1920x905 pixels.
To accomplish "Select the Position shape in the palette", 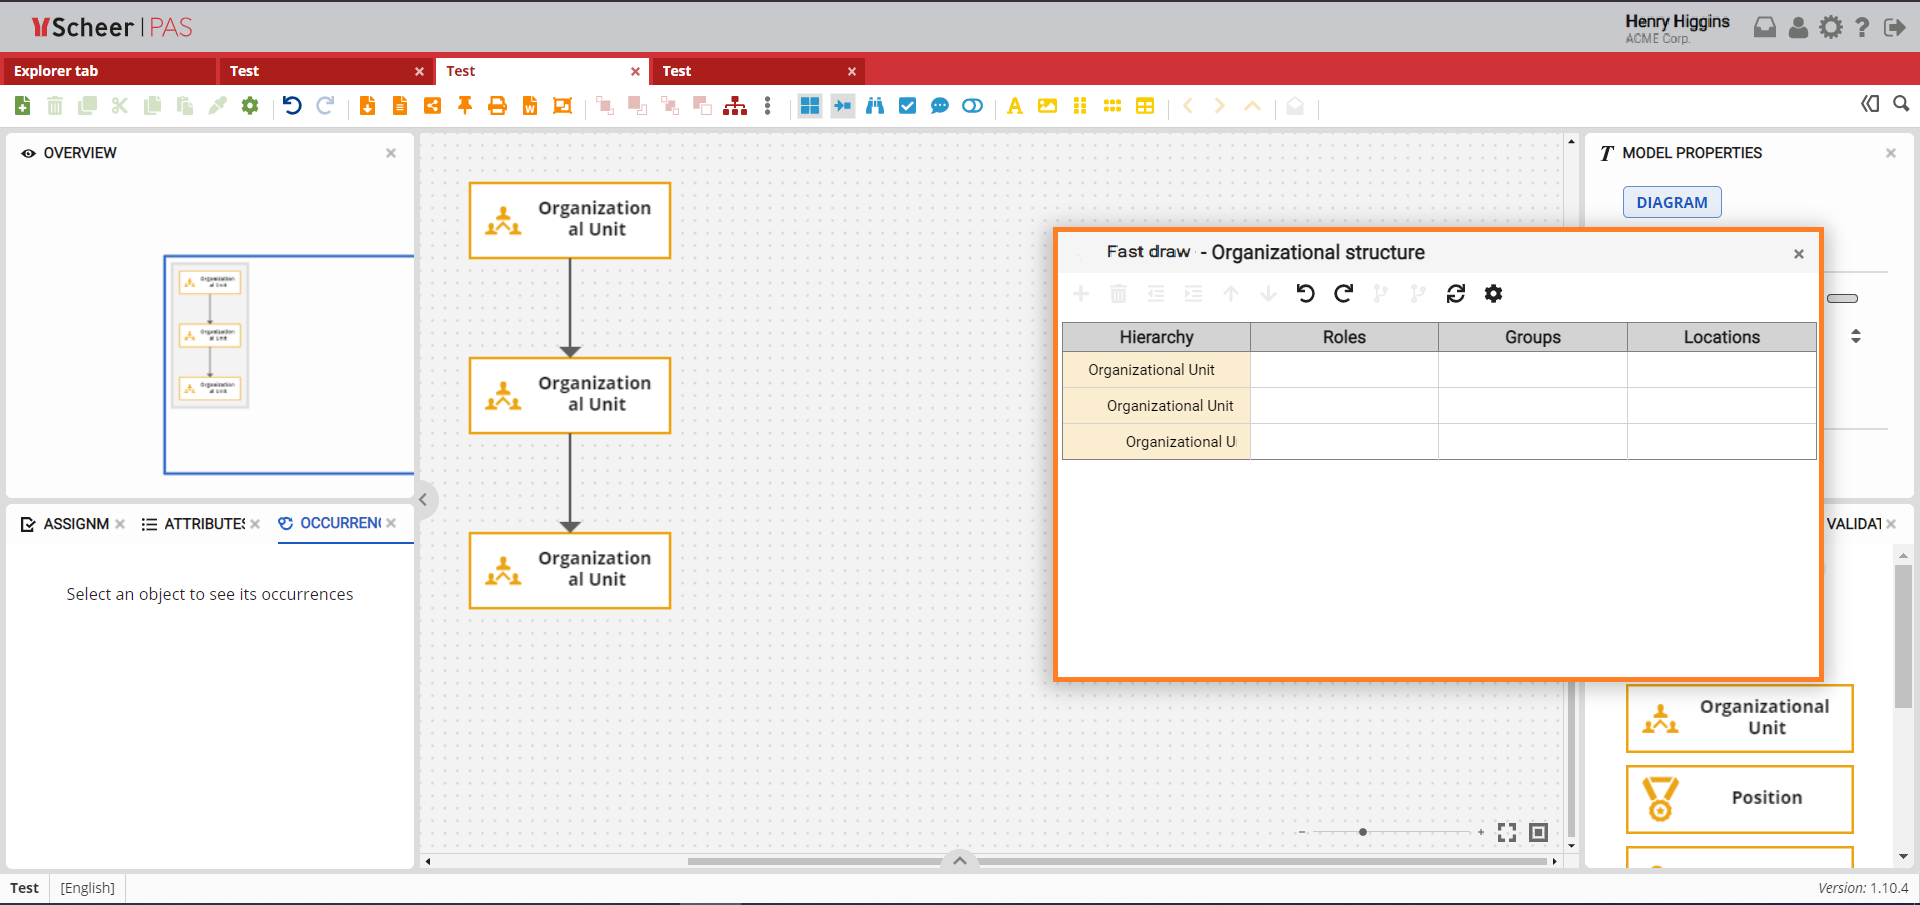I will pyautogui.click(x=1739, y=798).
